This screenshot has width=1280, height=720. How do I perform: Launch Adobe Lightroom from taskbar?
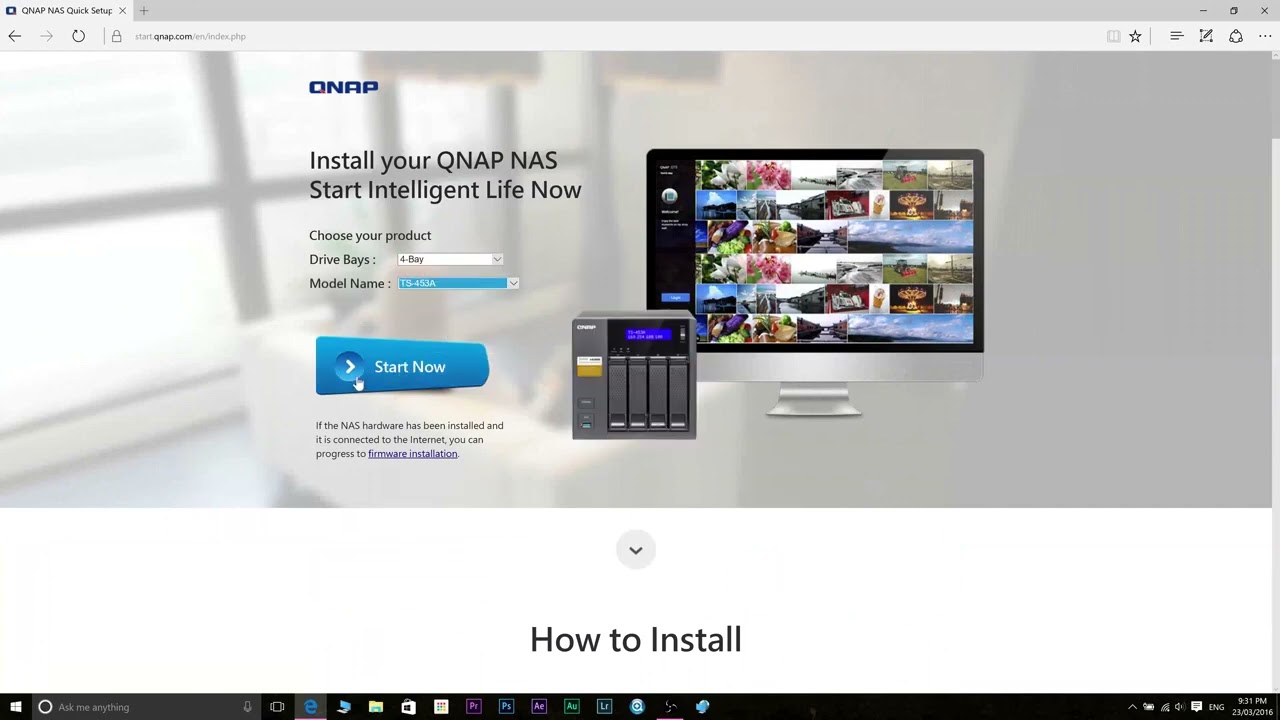pos(604,706)
